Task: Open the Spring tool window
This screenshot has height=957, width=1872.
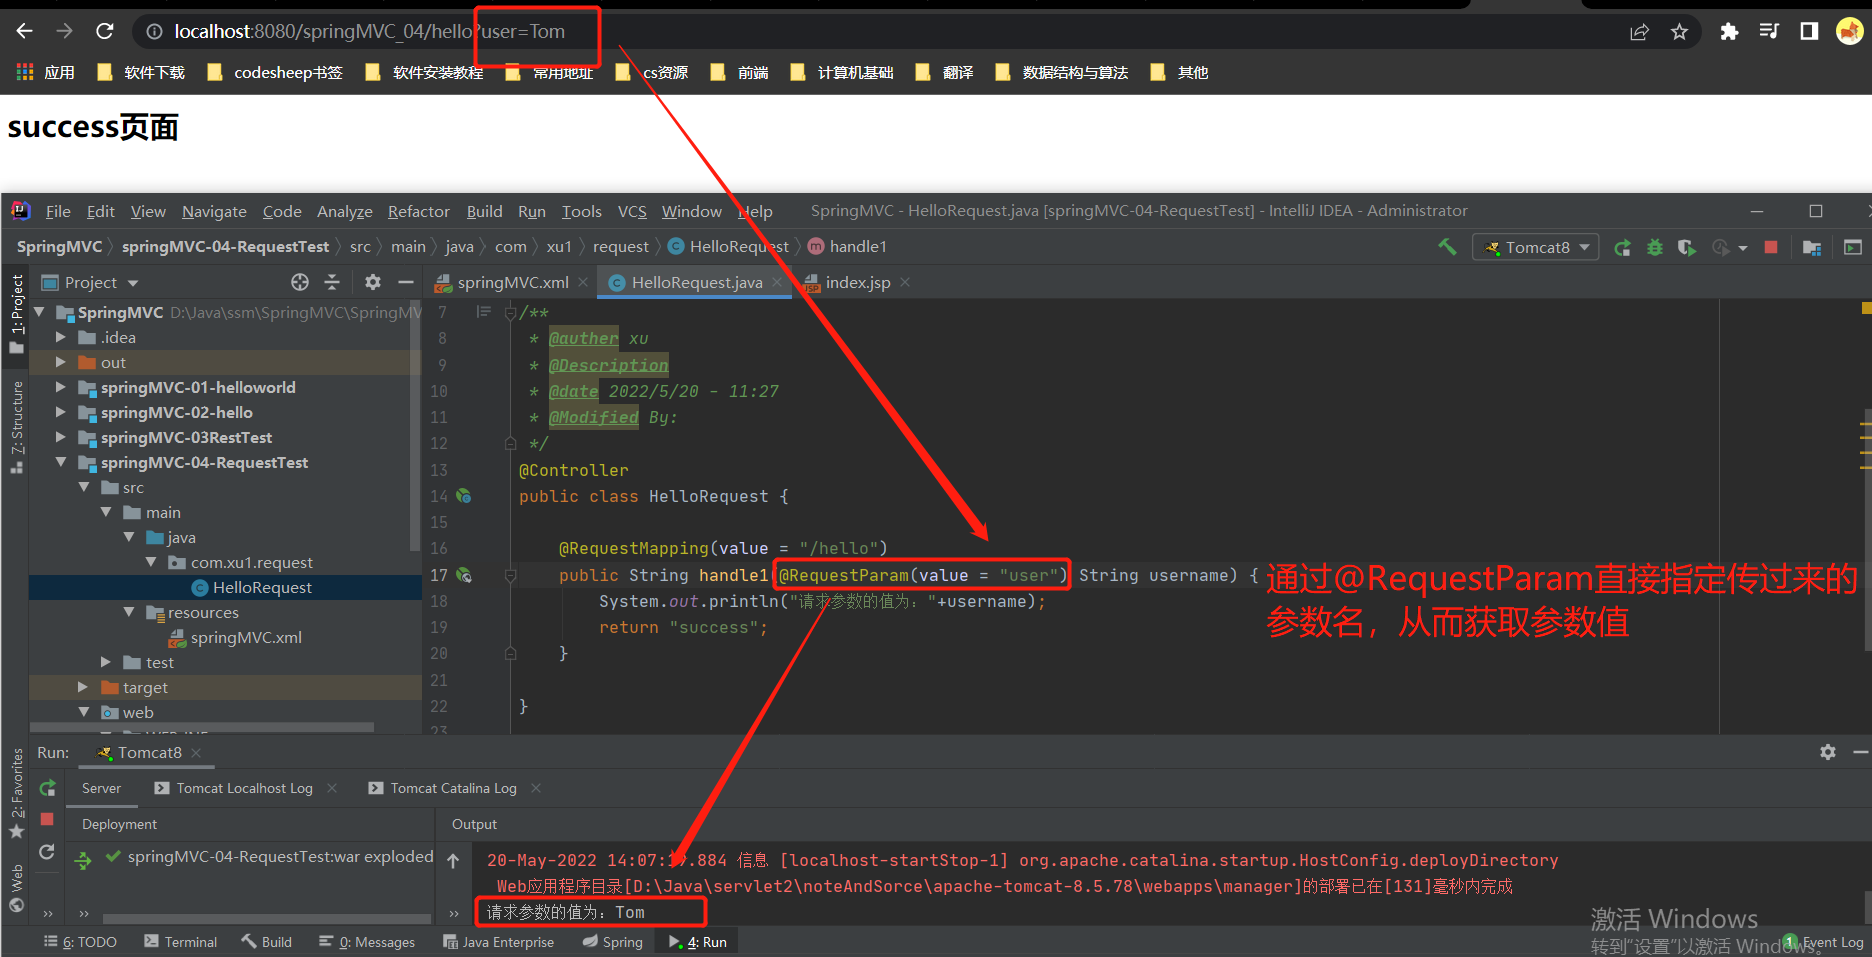Action: [x=612, y=942]
